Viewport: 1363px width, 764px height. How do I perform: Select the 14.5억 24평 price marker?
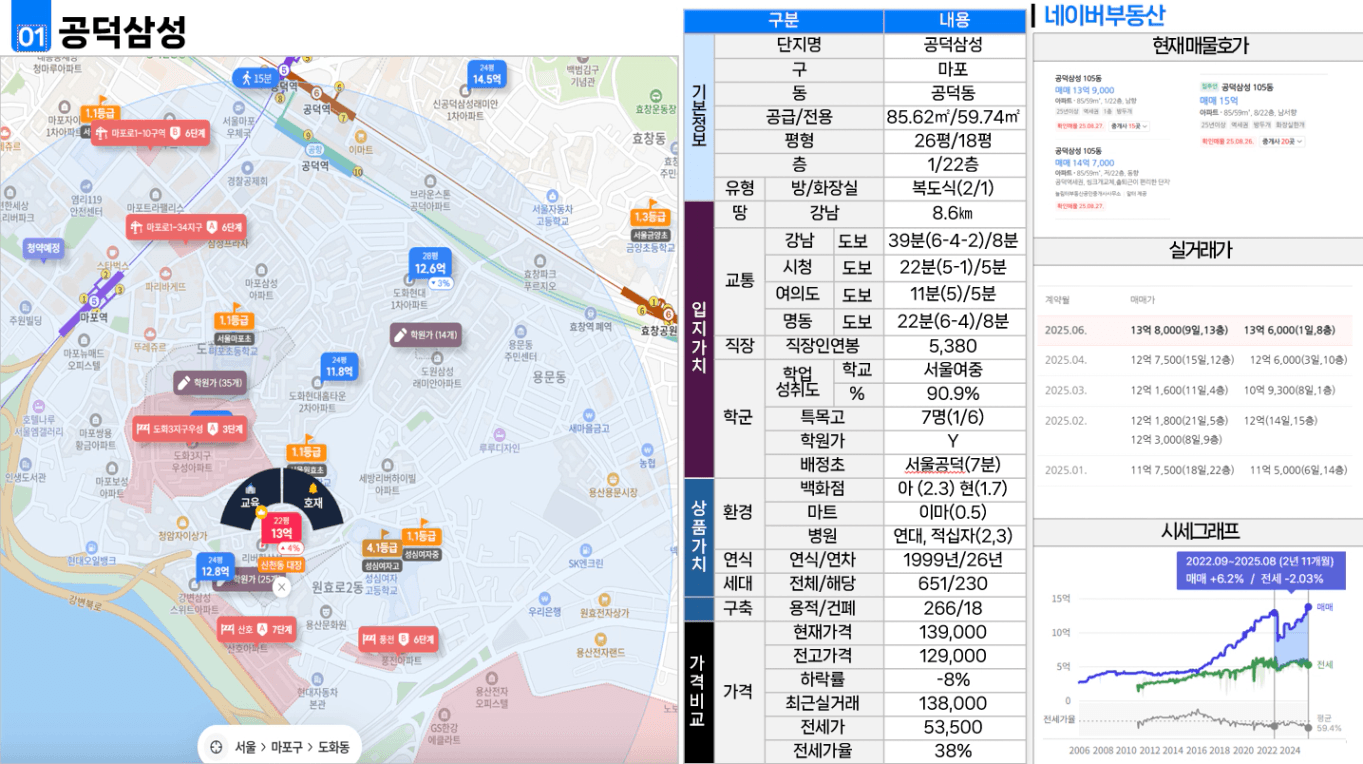click(487, 74)
